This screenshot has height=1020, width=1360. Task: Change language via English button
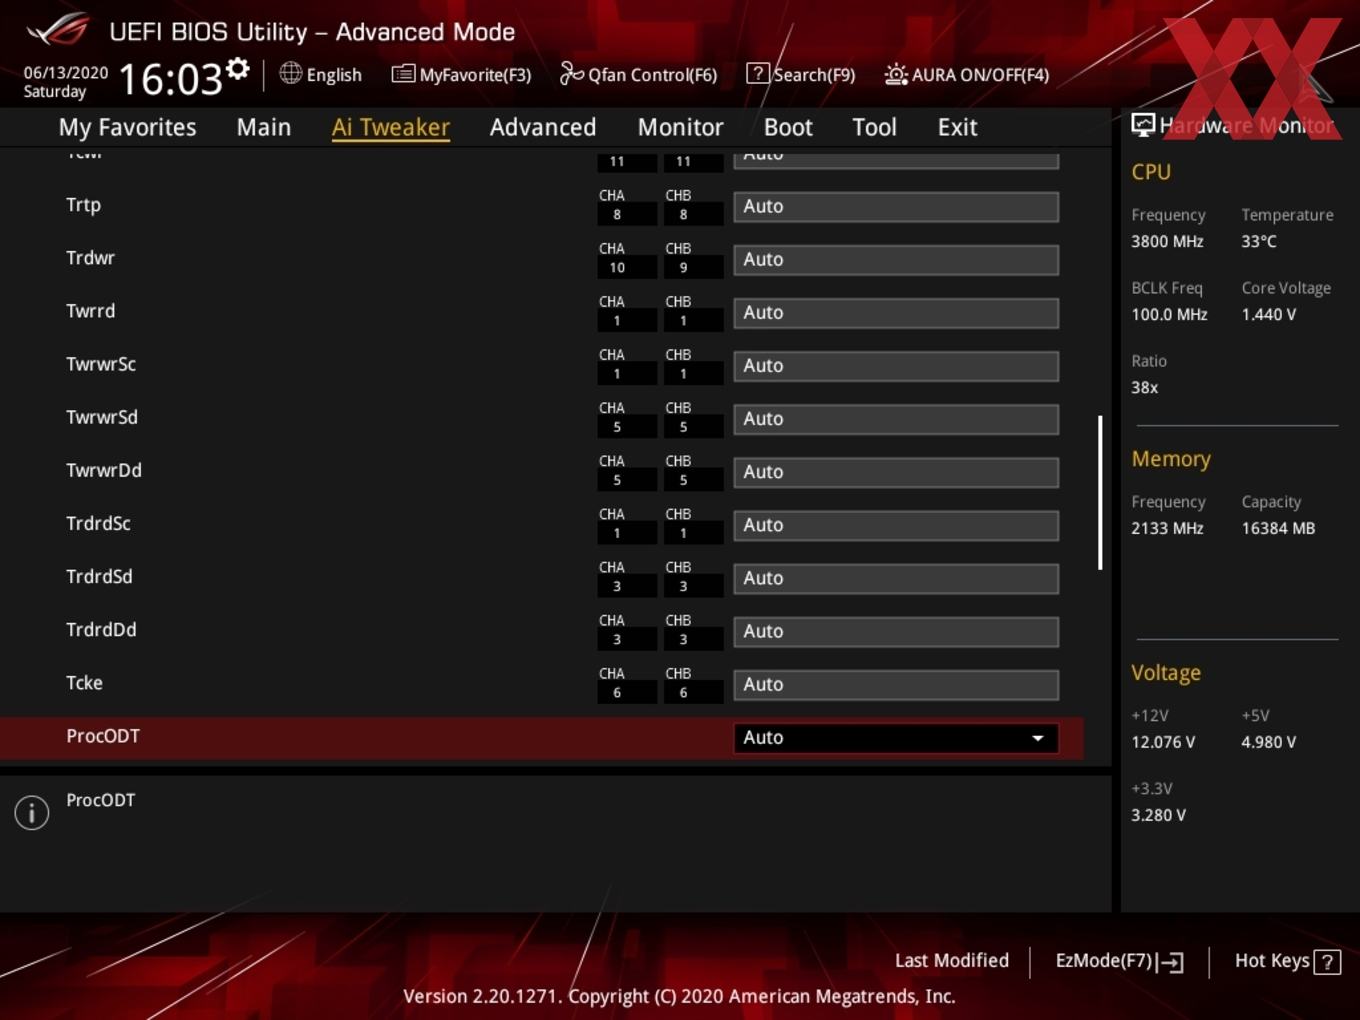pyautogui.click(x=334, y=75)
